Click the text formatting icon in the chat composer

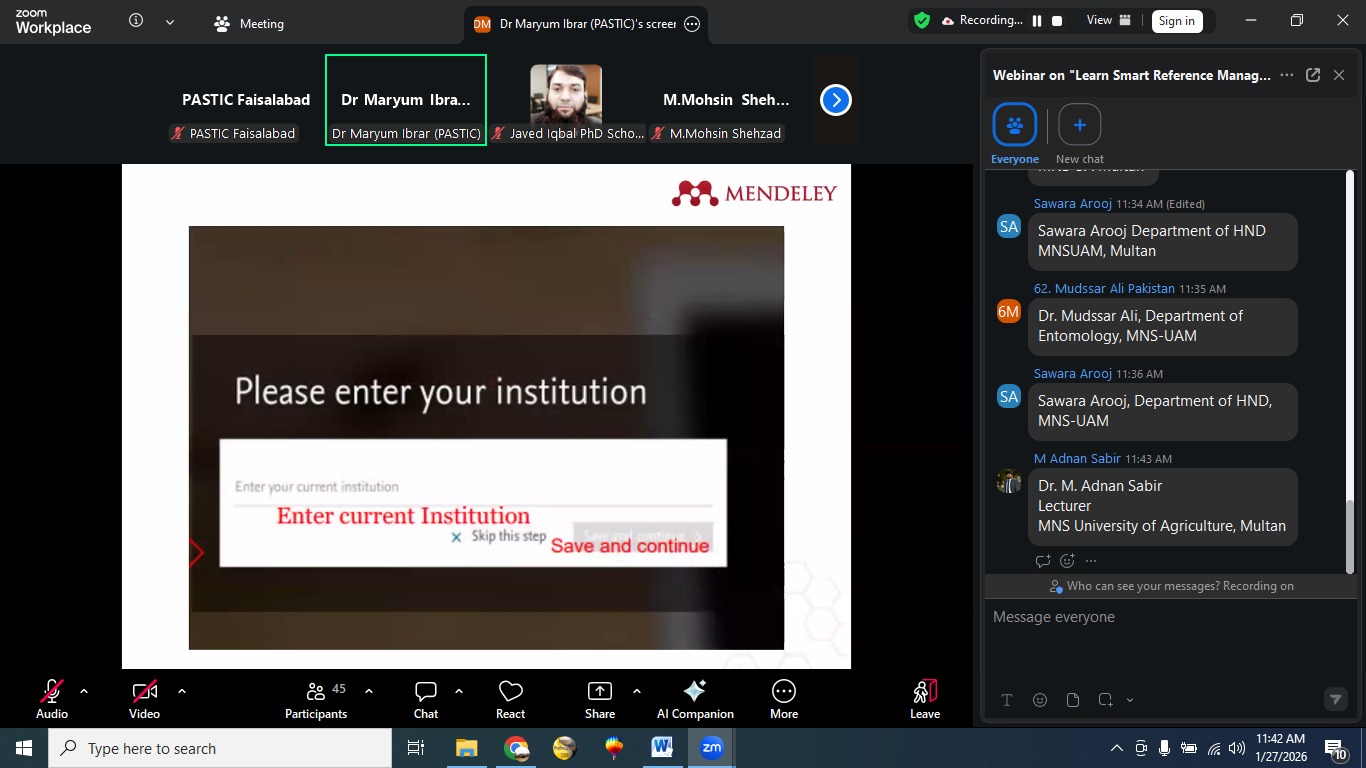click(1007, 700)
